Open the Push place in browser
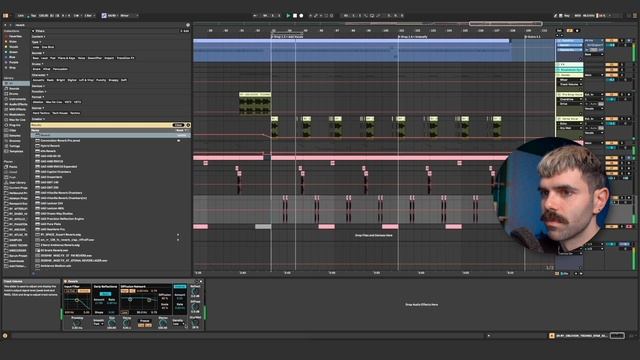 coord(12,177)
